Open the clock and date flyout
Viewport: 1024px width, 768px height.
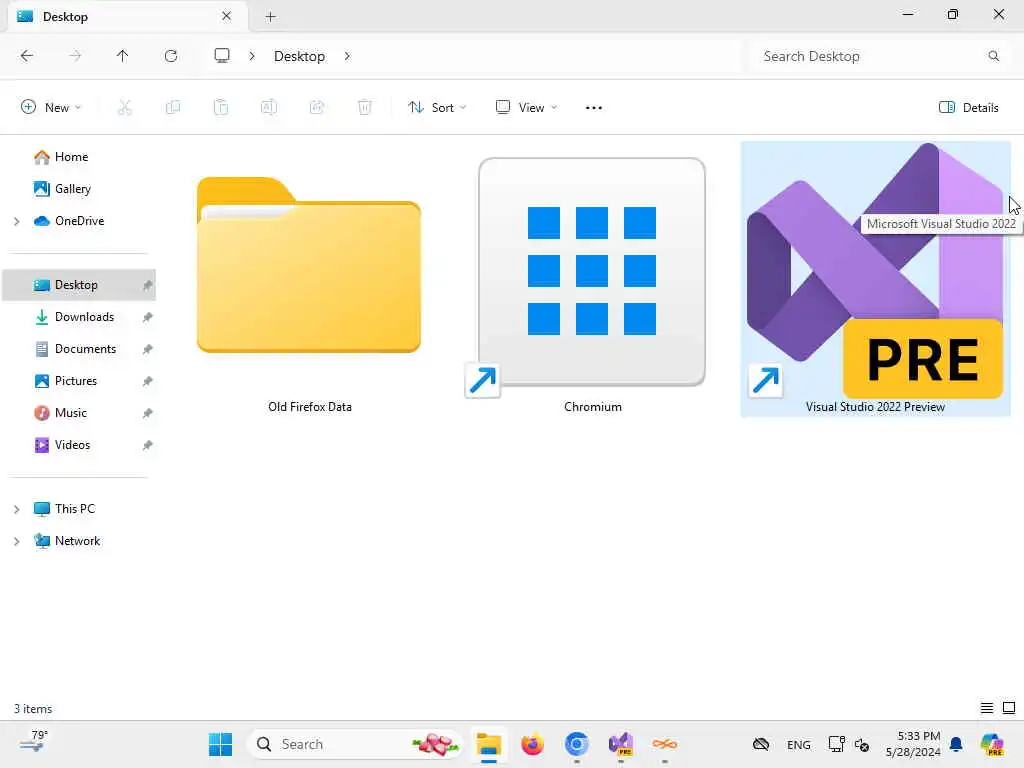pos(913,744)
